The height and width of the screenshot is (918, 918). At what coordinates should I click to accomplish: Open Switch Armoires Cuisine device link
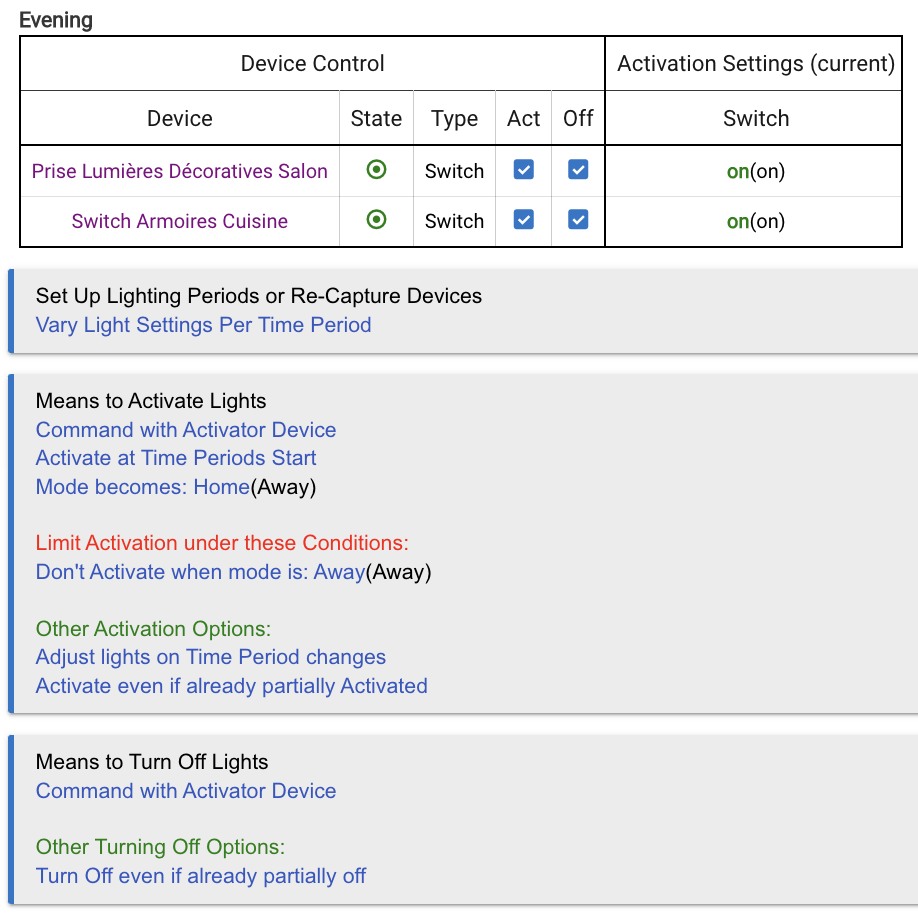click(x=180, y=221)
